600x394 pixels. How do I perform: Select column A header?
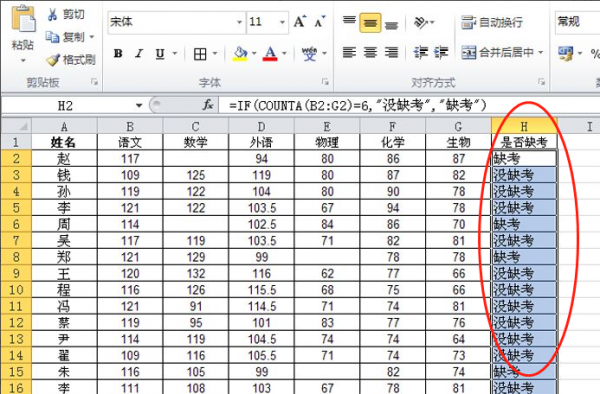(x=64, y=126)
